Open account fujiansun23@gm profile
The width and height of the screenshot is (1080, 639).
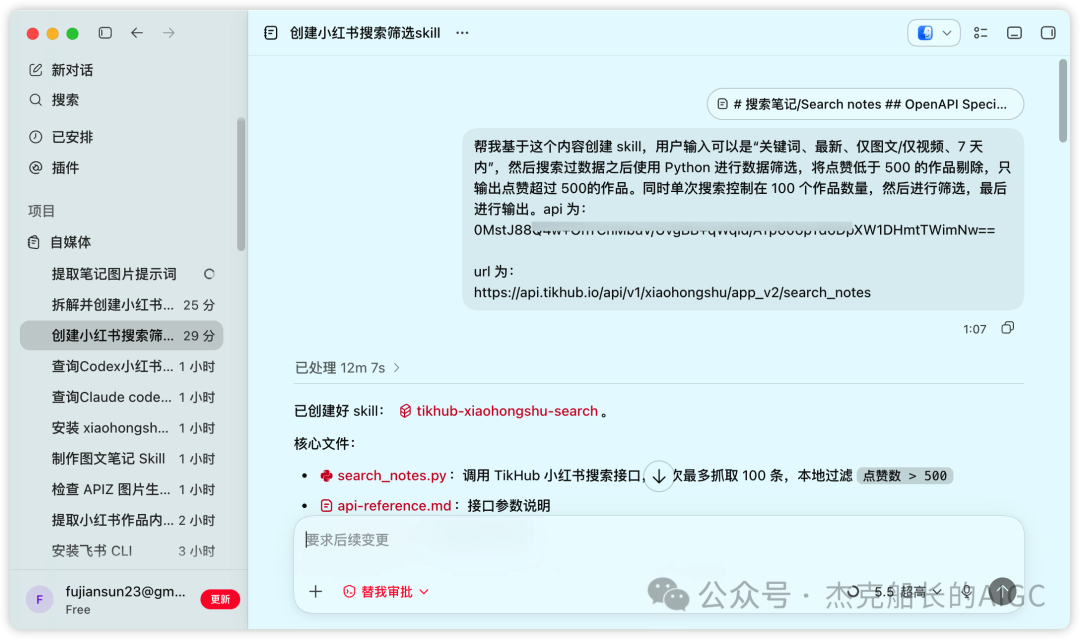(125, 599)
